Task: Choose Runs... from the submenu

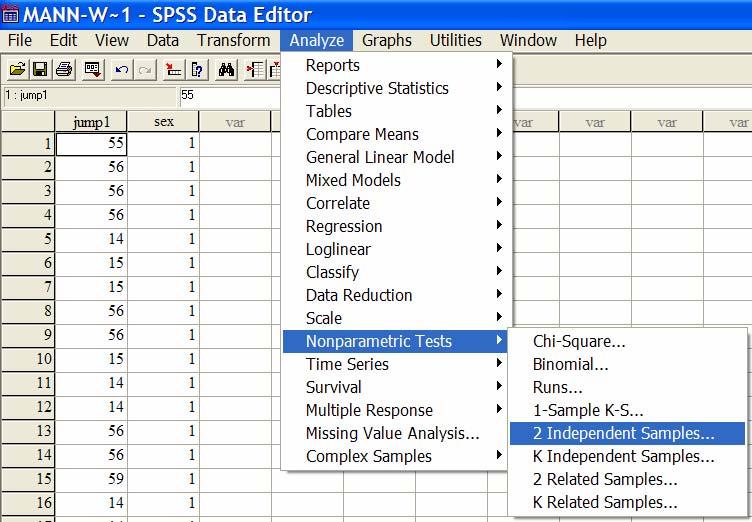Action: pos(627,387)
